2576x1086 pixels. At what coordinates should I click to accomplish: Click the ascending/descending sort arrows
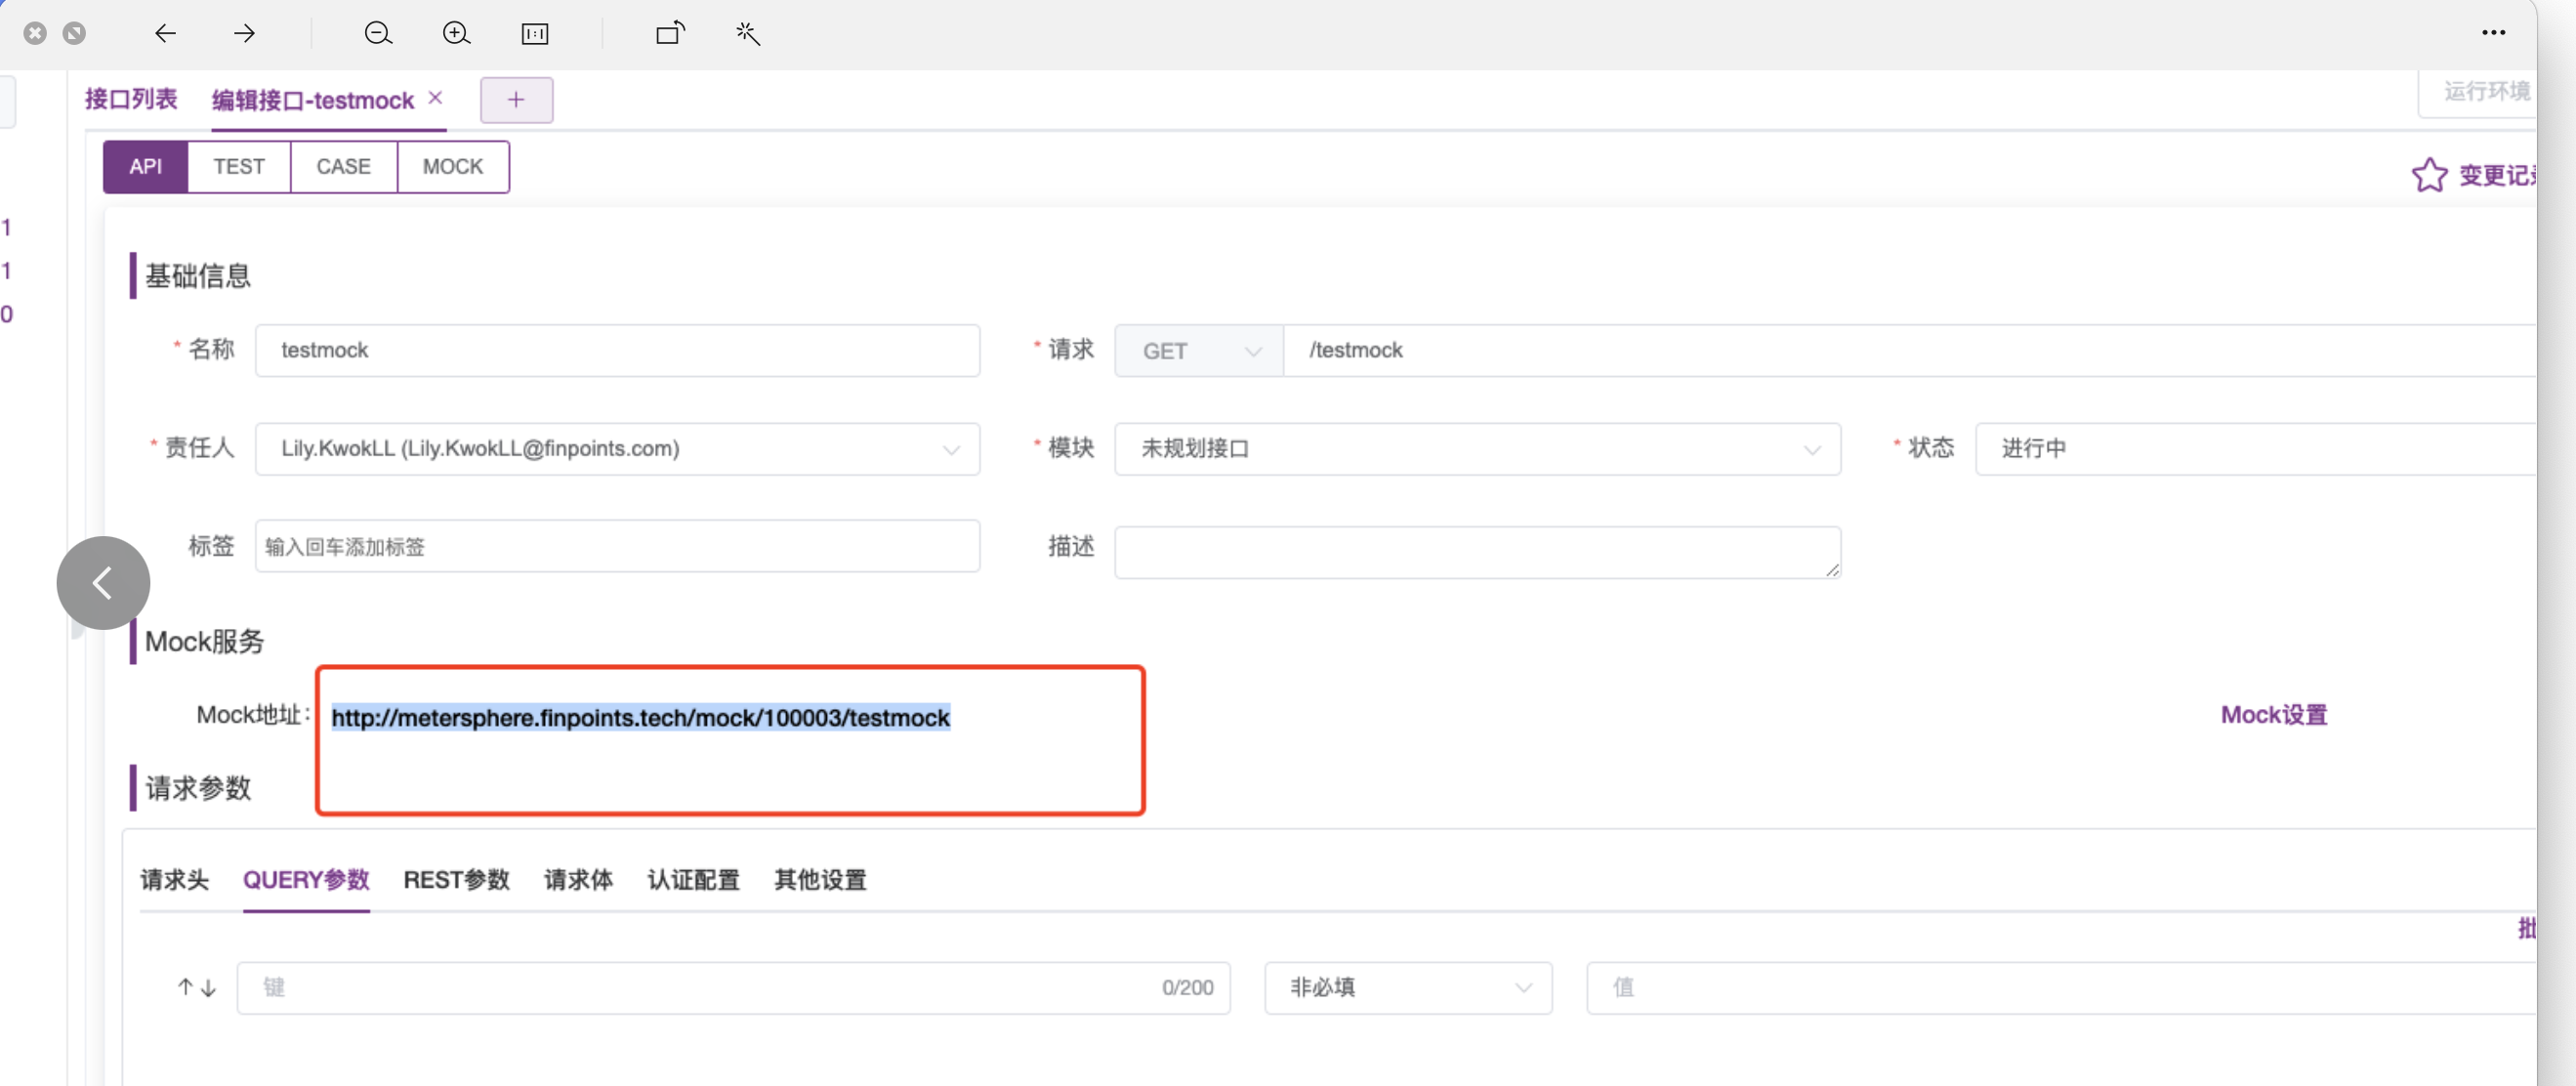tap(195, 988)
